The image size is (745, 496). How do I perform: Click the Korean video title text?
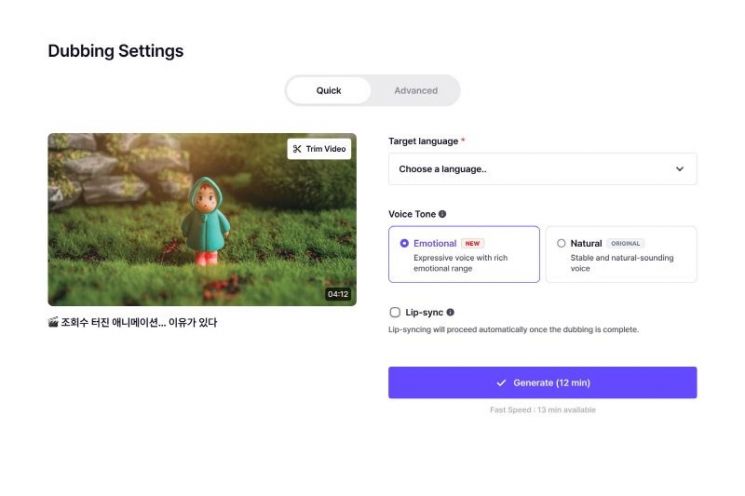(x=139, y=323)
